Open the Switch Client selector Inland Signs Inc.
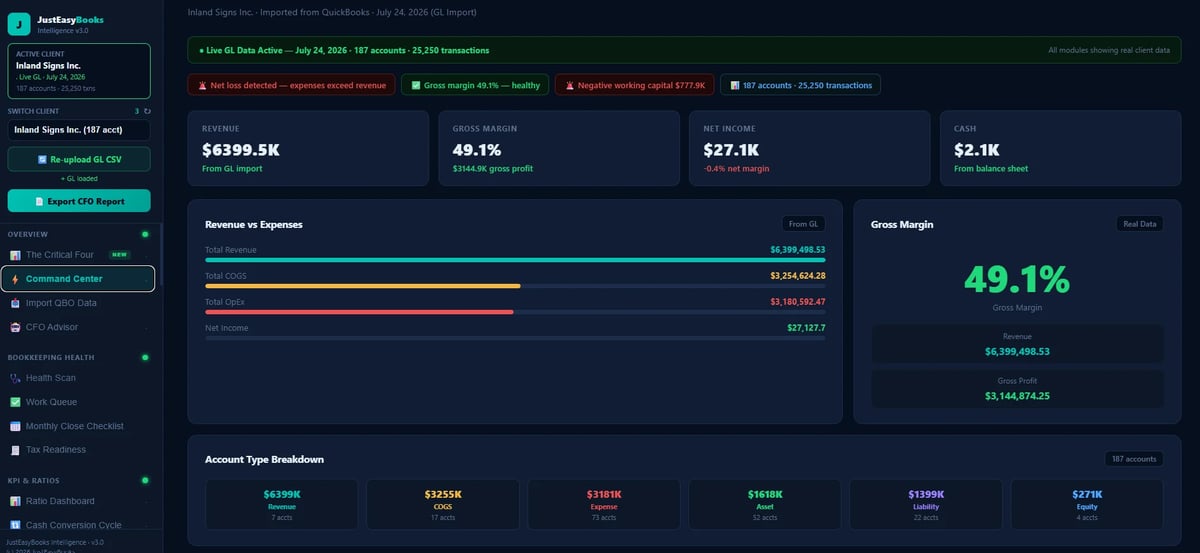Image resolution: width=1200 pixels, height=553 pixels. point(79,130)
